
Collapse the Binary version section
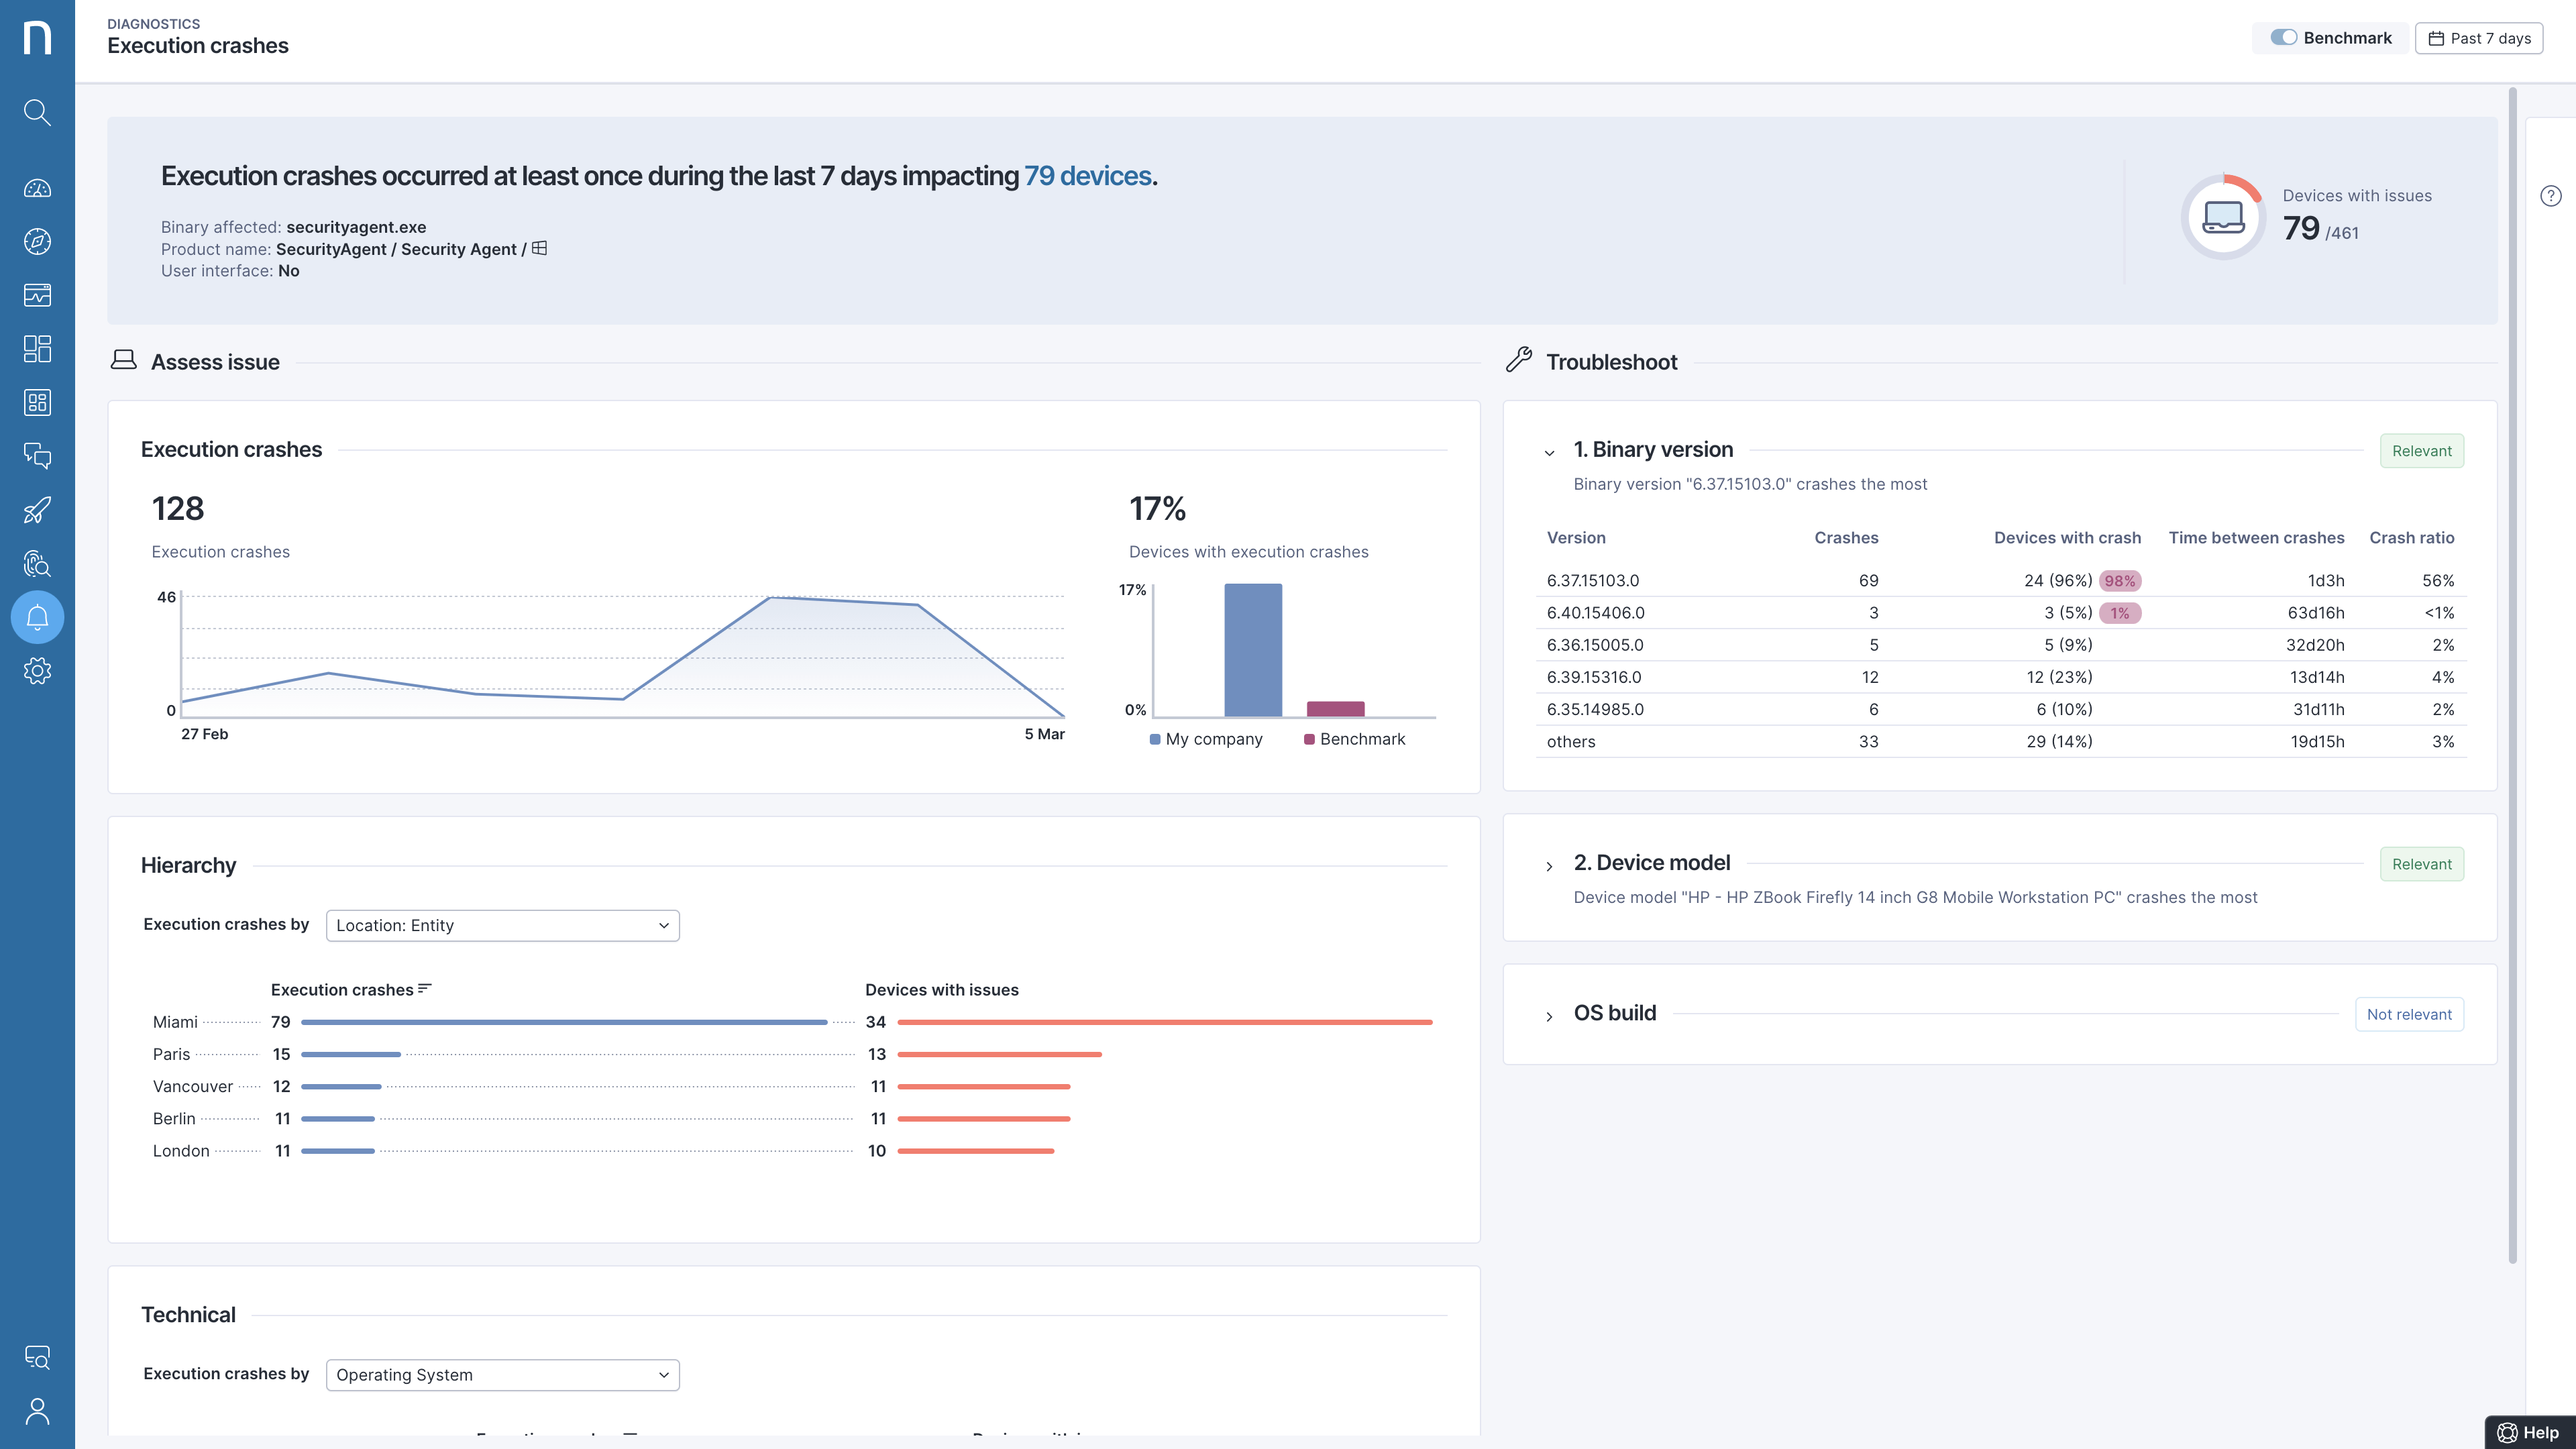(x=1549, y=453)
